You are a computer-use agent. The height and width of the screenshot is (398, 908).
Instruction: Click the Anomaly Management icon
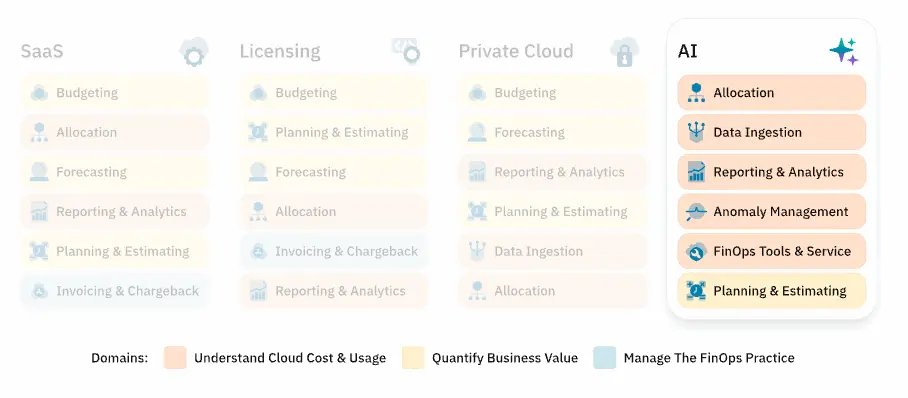click(x=695, y=211)
